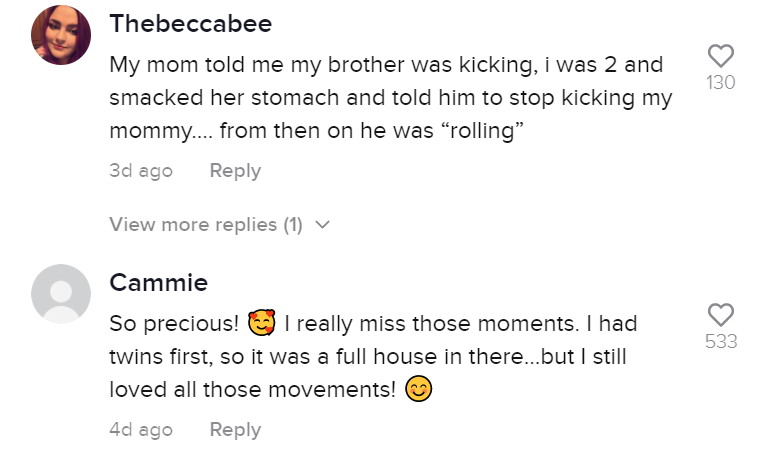The height and width of the screenshot is (460, 775).
Task: Visit the Cammie username link
Action: click(158, 283)
